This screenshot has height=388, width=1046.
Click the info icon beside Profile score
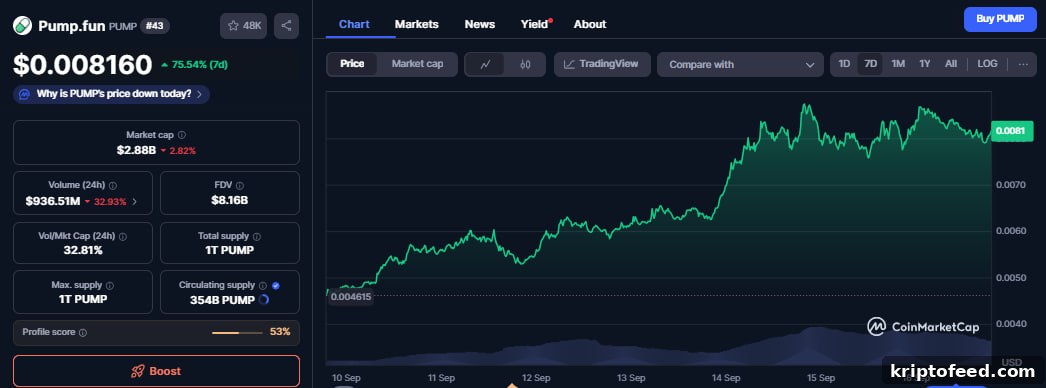pyautogui.click(x=83, y=332)
